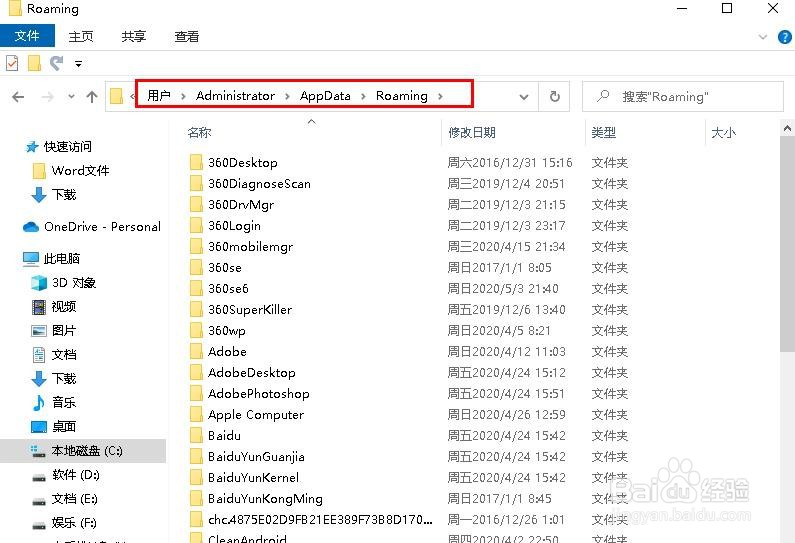Click Administrator in the address breadcrumb

click(x=235, y=95)
